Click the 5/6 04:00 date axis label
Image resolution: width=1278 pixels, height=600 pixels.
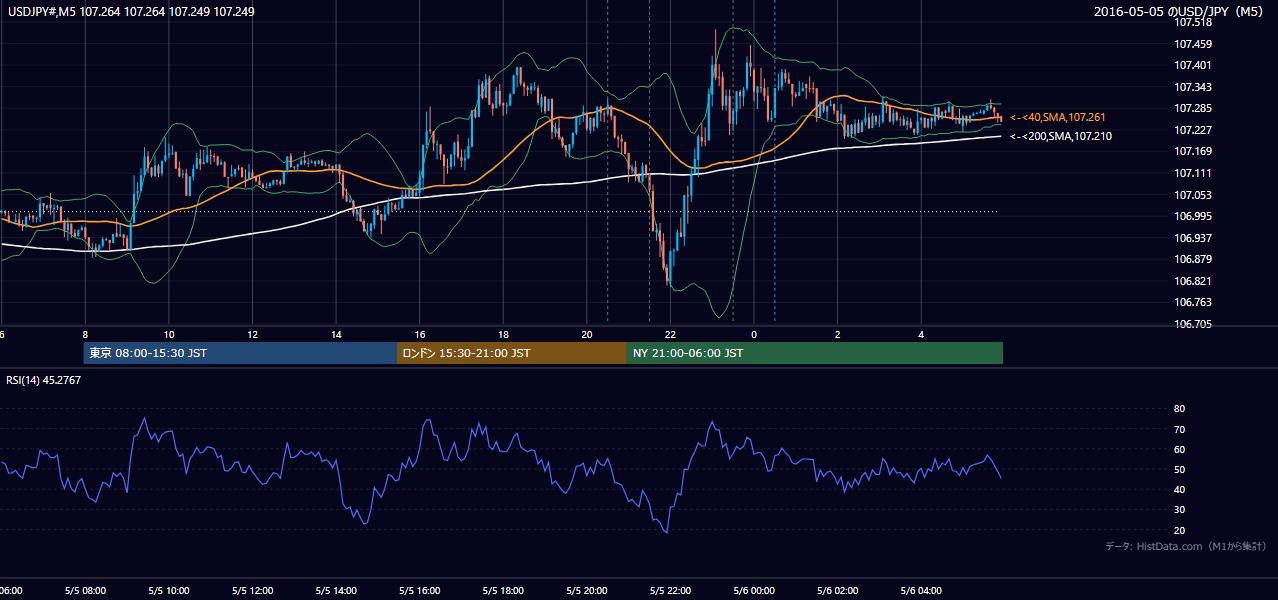[x=921, y=590]
